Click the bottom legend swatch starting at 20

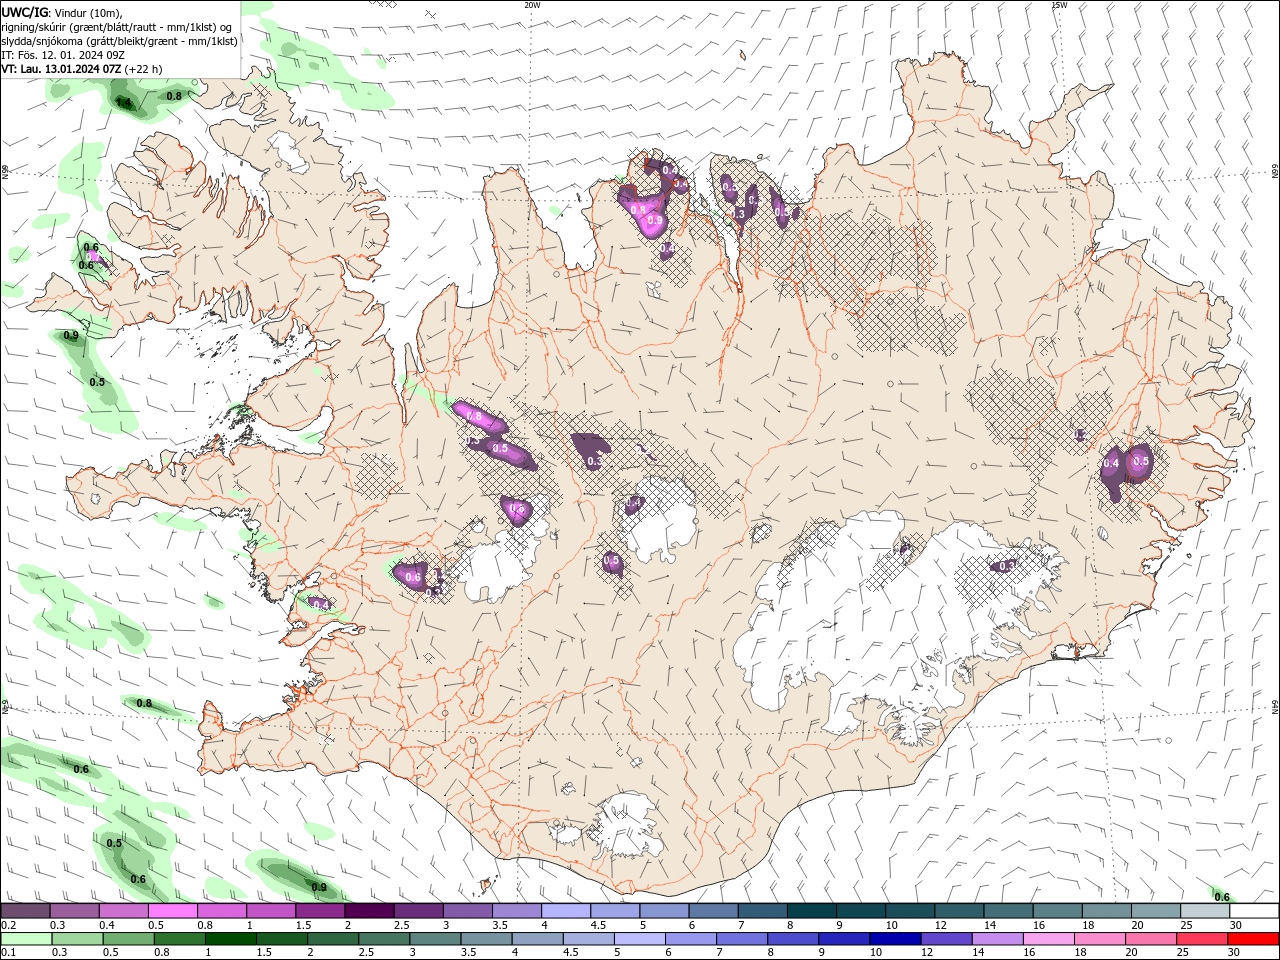tap(1150, 939)
